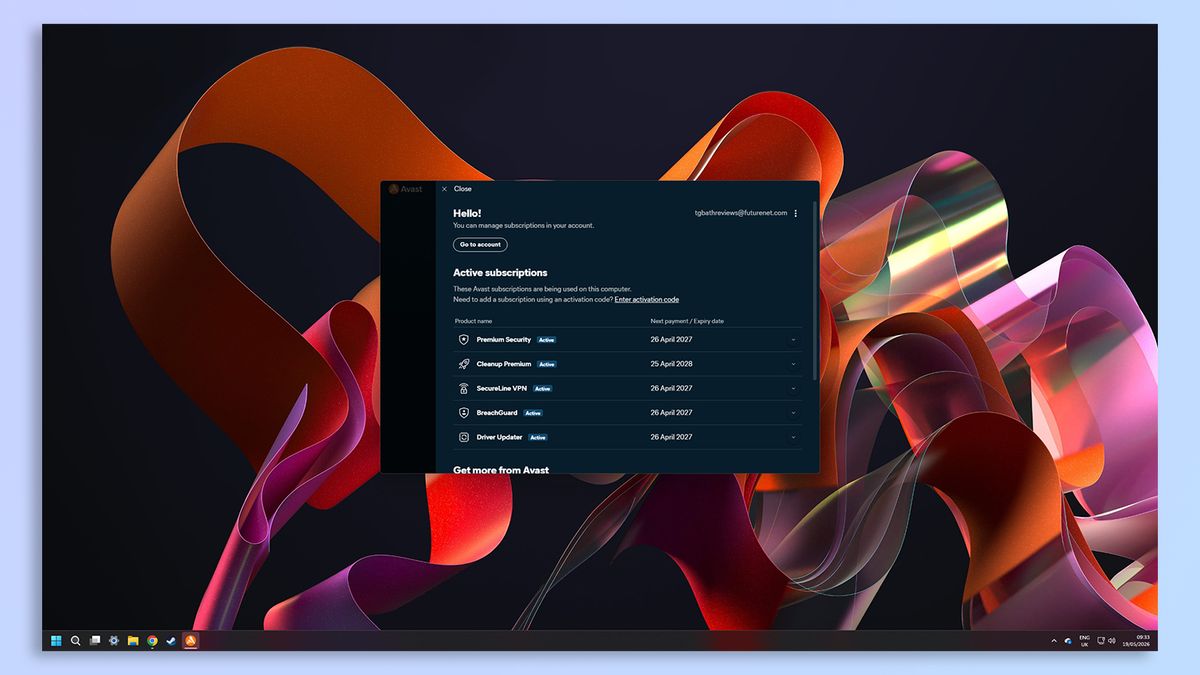
Task: Expand the Premium Security subscription row
Action: pyautogui.click(x=794, y=340)
